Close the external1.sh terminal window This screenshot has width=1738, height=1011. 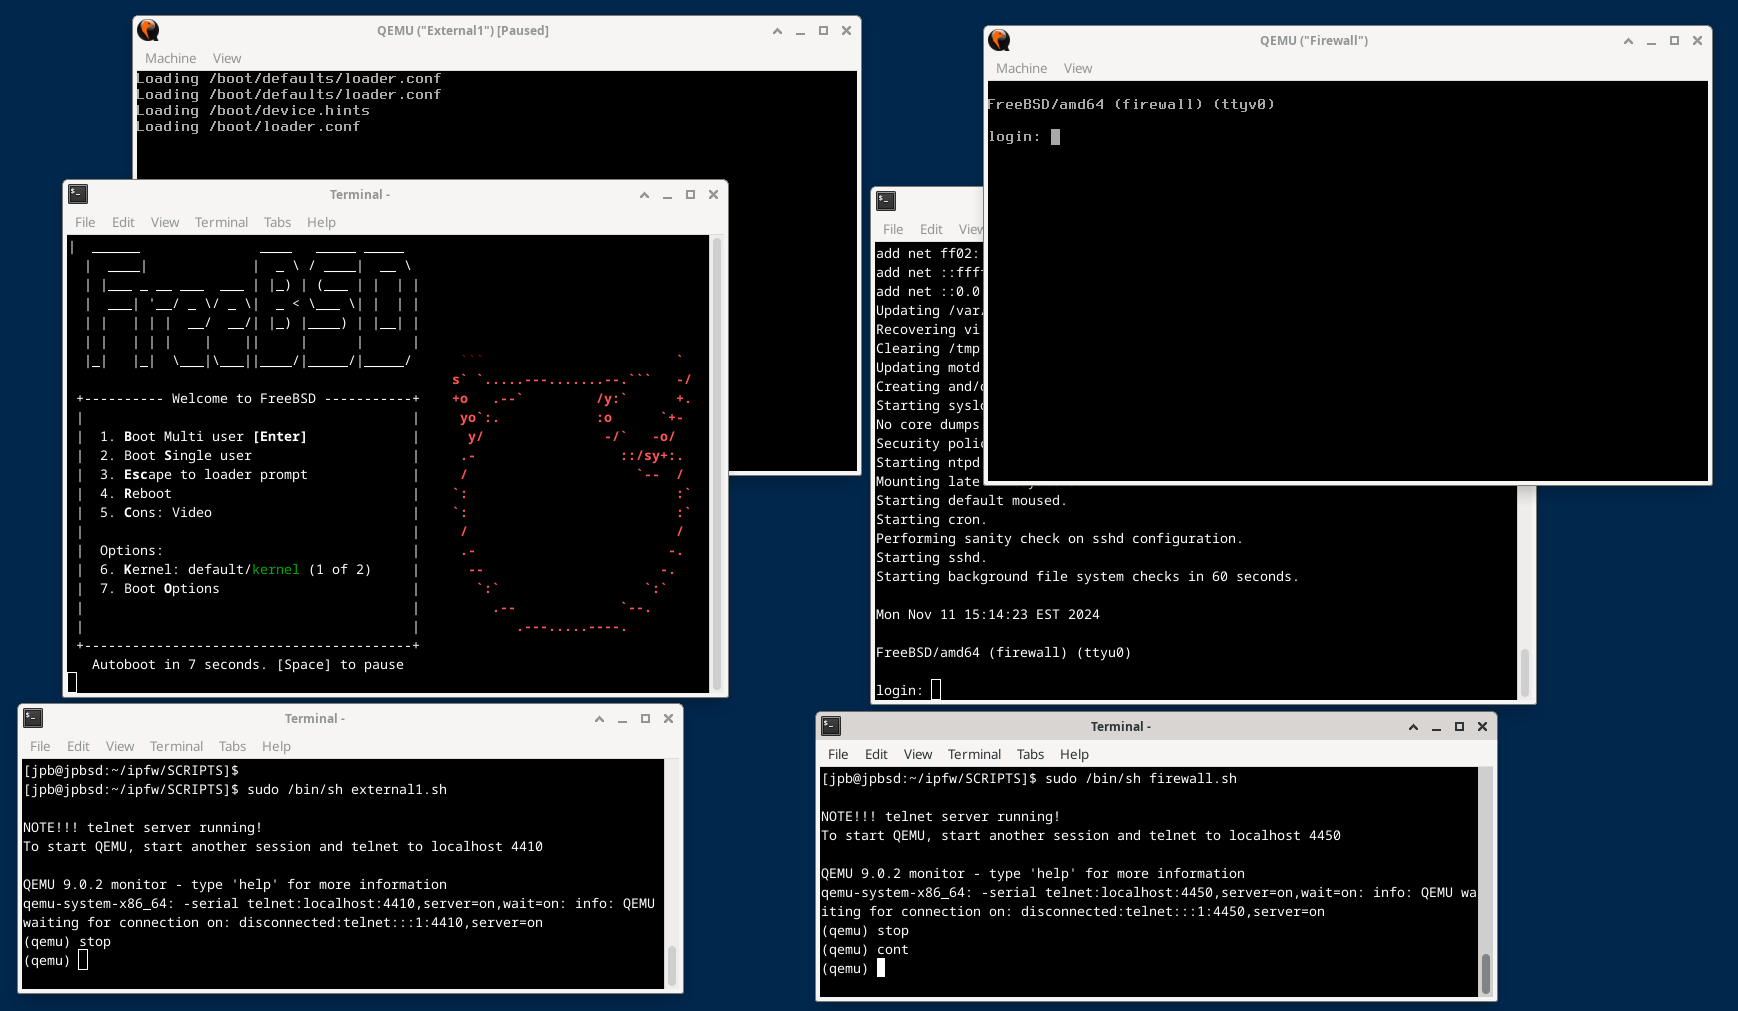(x=668, y=719)
